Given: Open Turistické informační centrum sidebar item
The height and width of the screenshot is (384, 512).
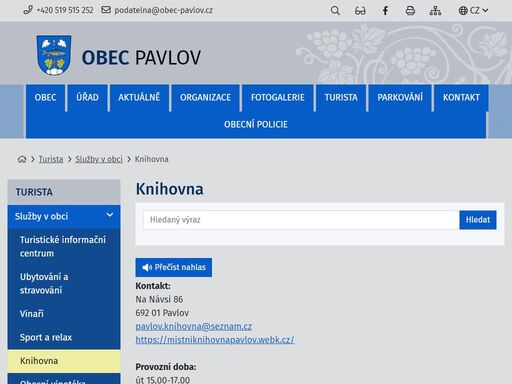Looking at the screenshot, I should click(x=64, y=247).
